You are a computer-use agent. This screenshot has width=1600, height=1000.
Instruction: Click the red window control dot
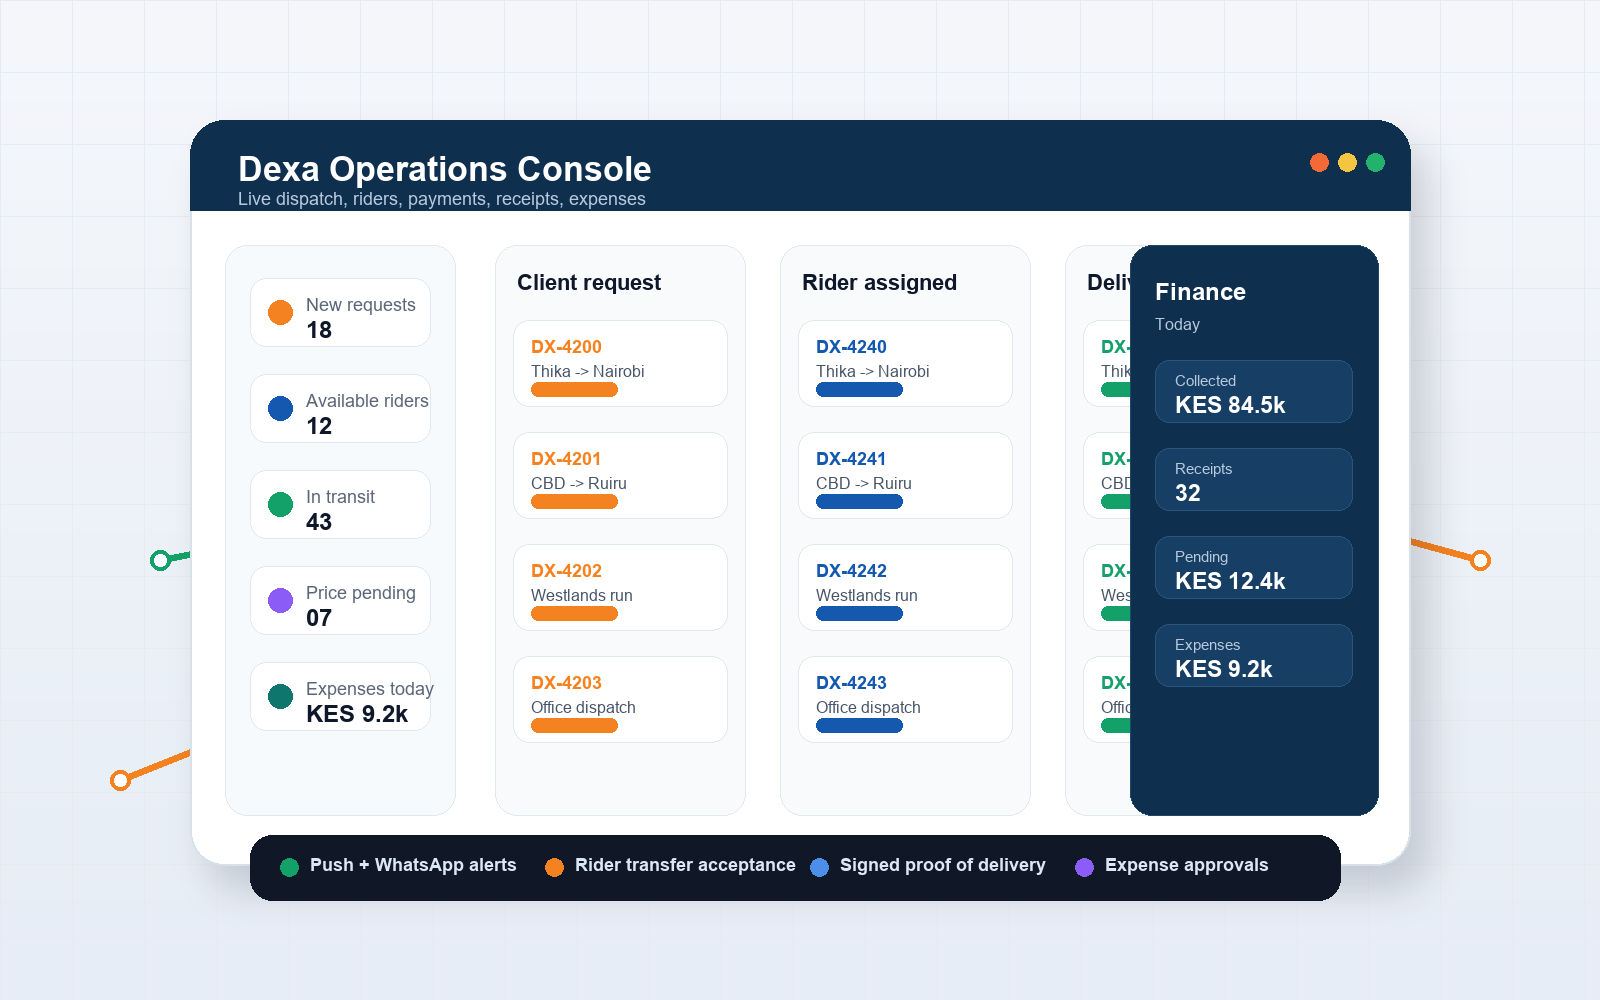pos(1320,162)
